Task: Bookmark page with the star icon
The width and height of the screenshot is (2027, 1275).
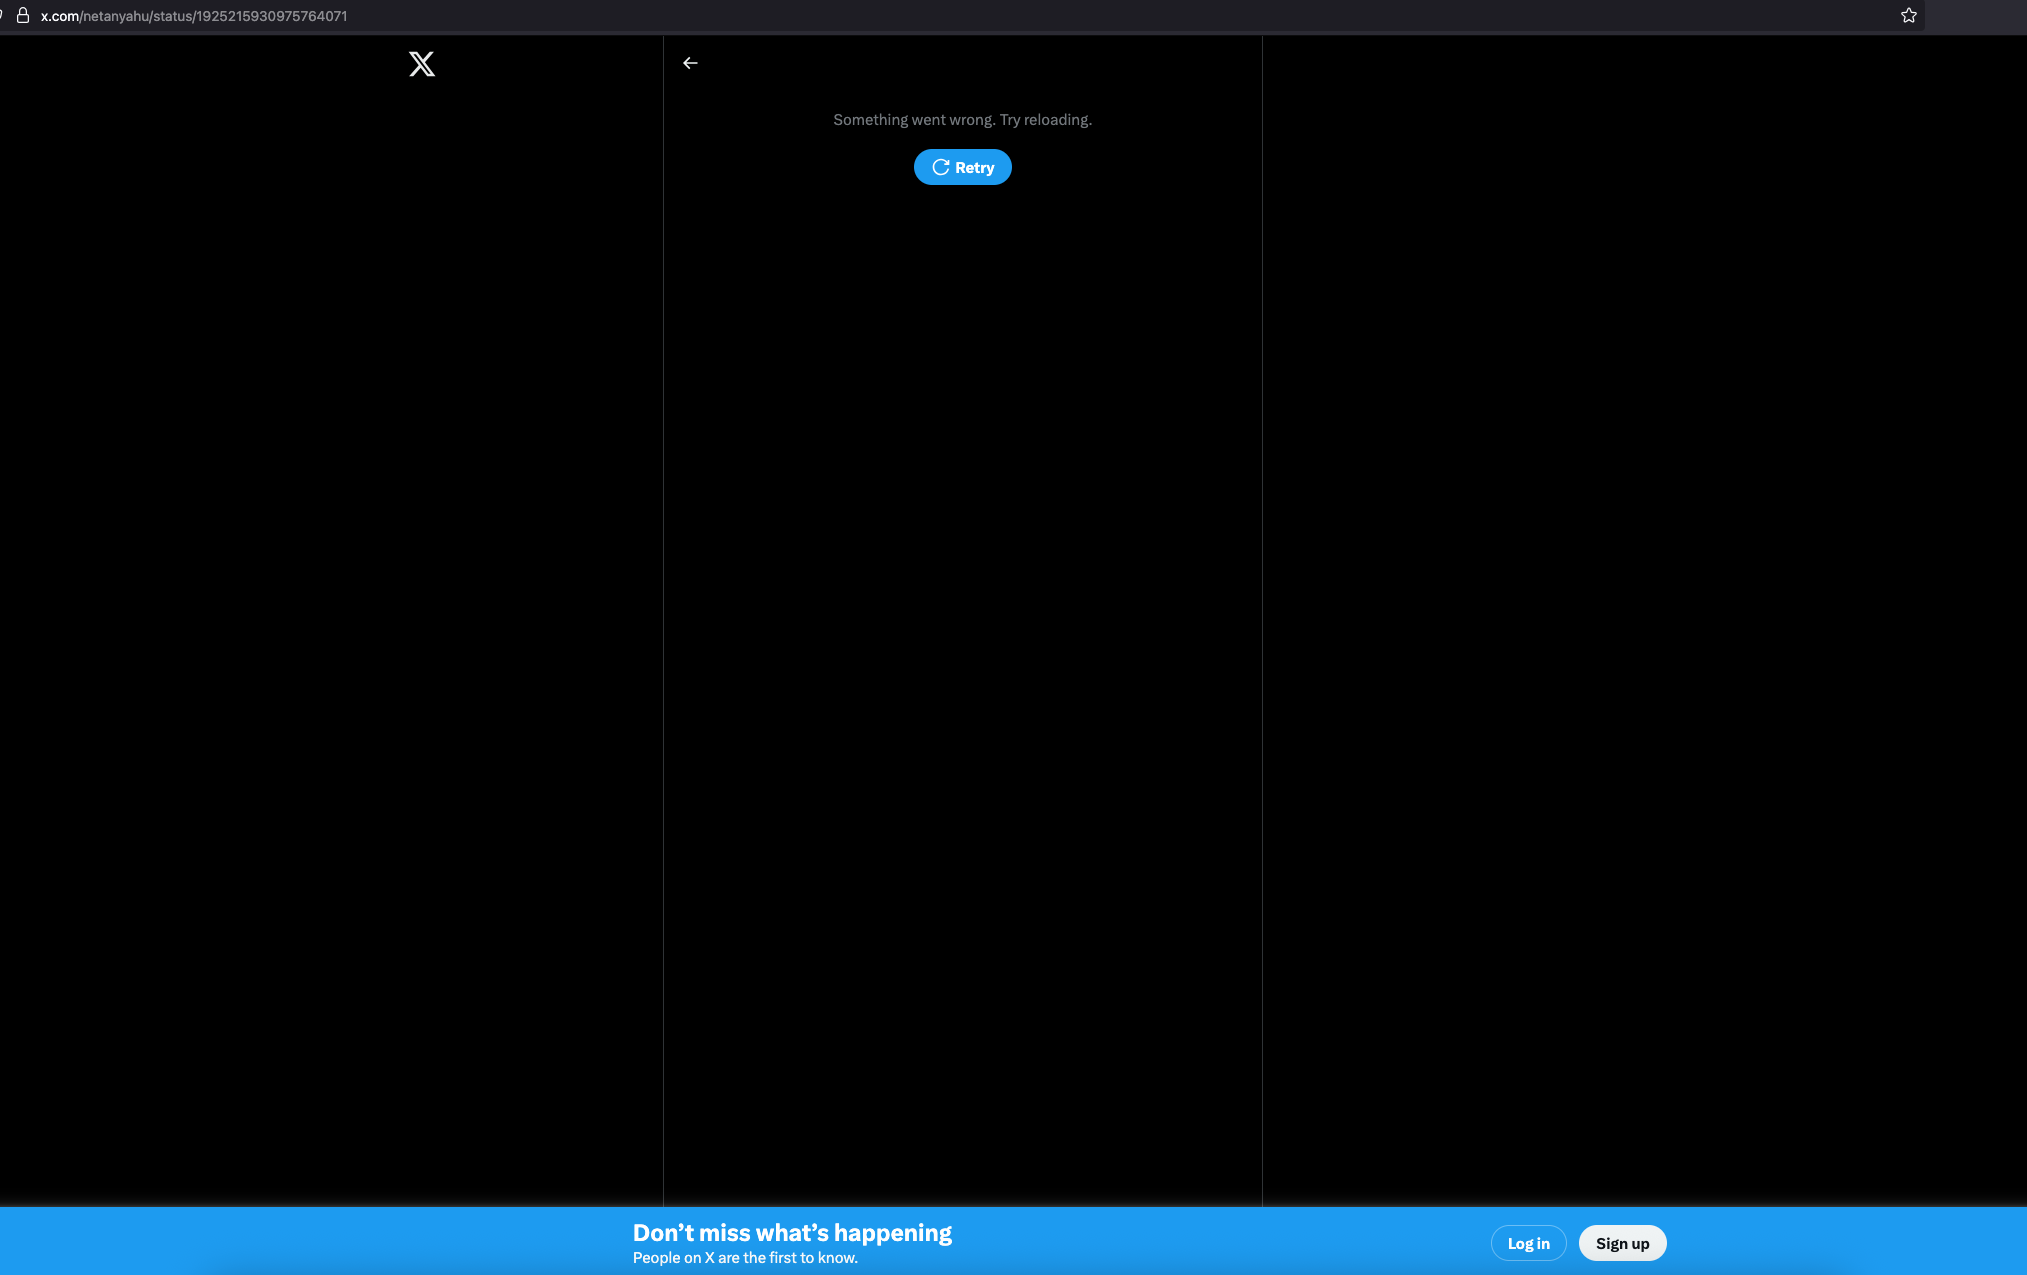Action: (x=1908, y=16)
